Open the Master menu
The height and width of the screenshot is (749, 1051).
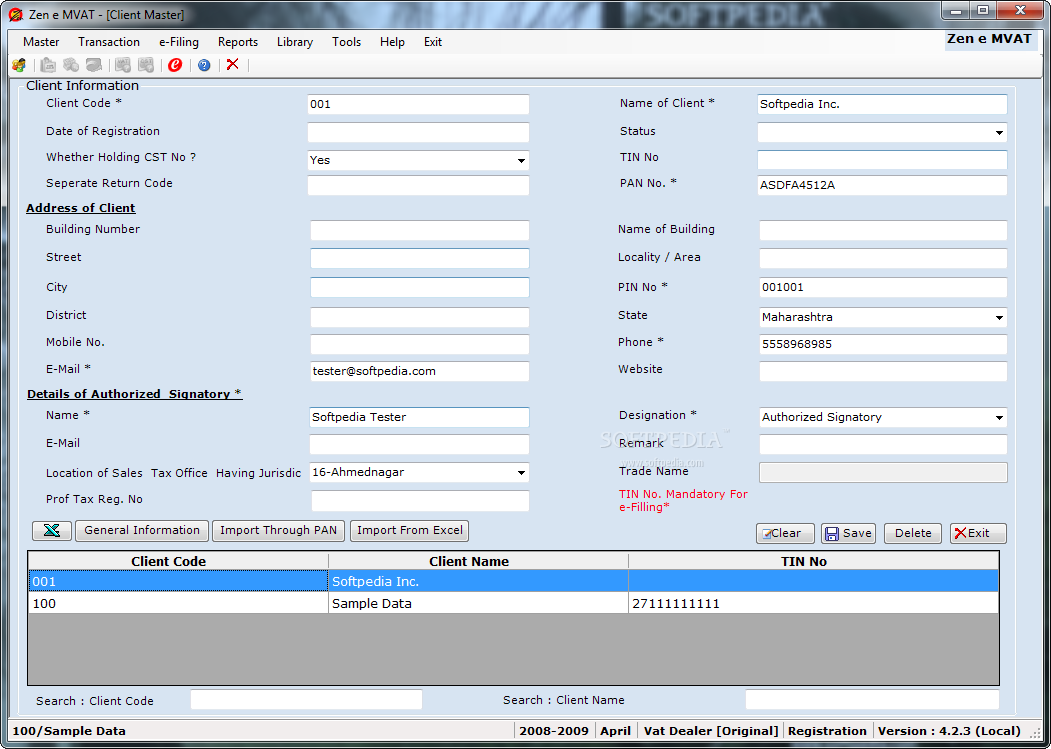coord(41,42)
